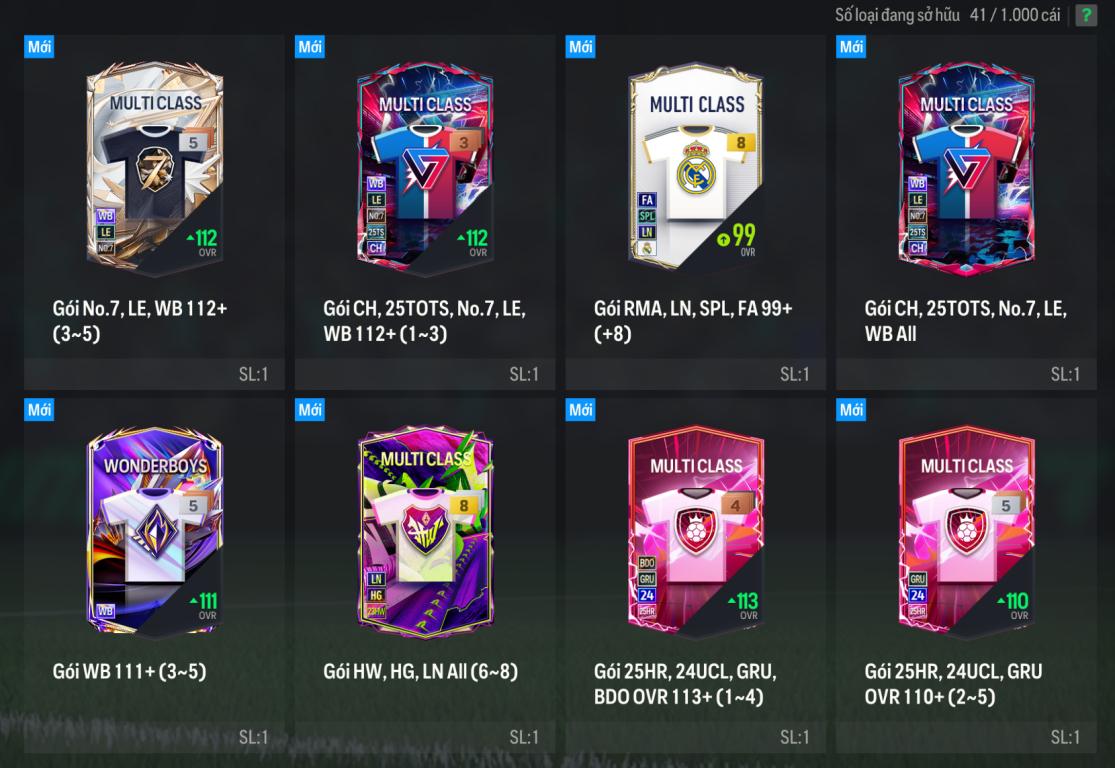Click Gói RMA, LN, SPL, FA 99+ title
The height and width of the screenshot is (768, 1115).
tap(693, 321)
